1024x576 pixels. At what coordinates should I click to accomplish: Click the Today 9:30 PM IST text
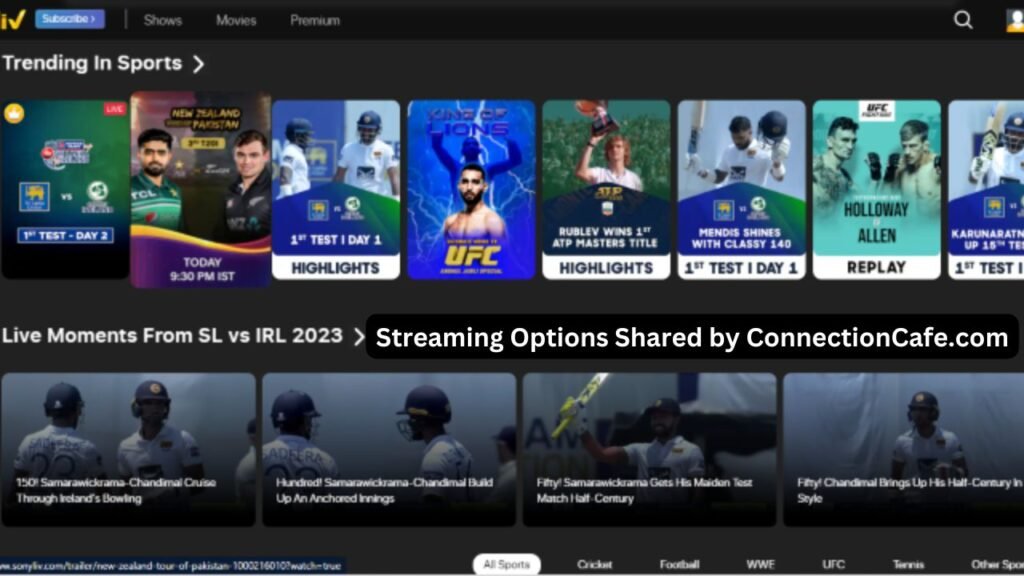[202, 269]
